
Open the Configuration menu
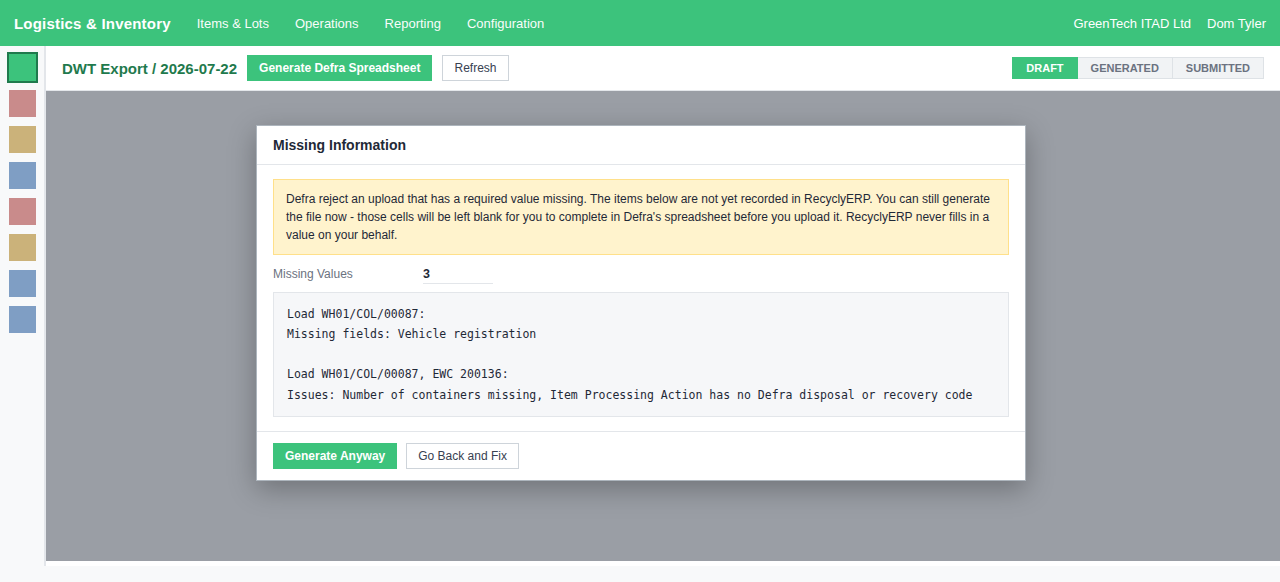(506, 23)
